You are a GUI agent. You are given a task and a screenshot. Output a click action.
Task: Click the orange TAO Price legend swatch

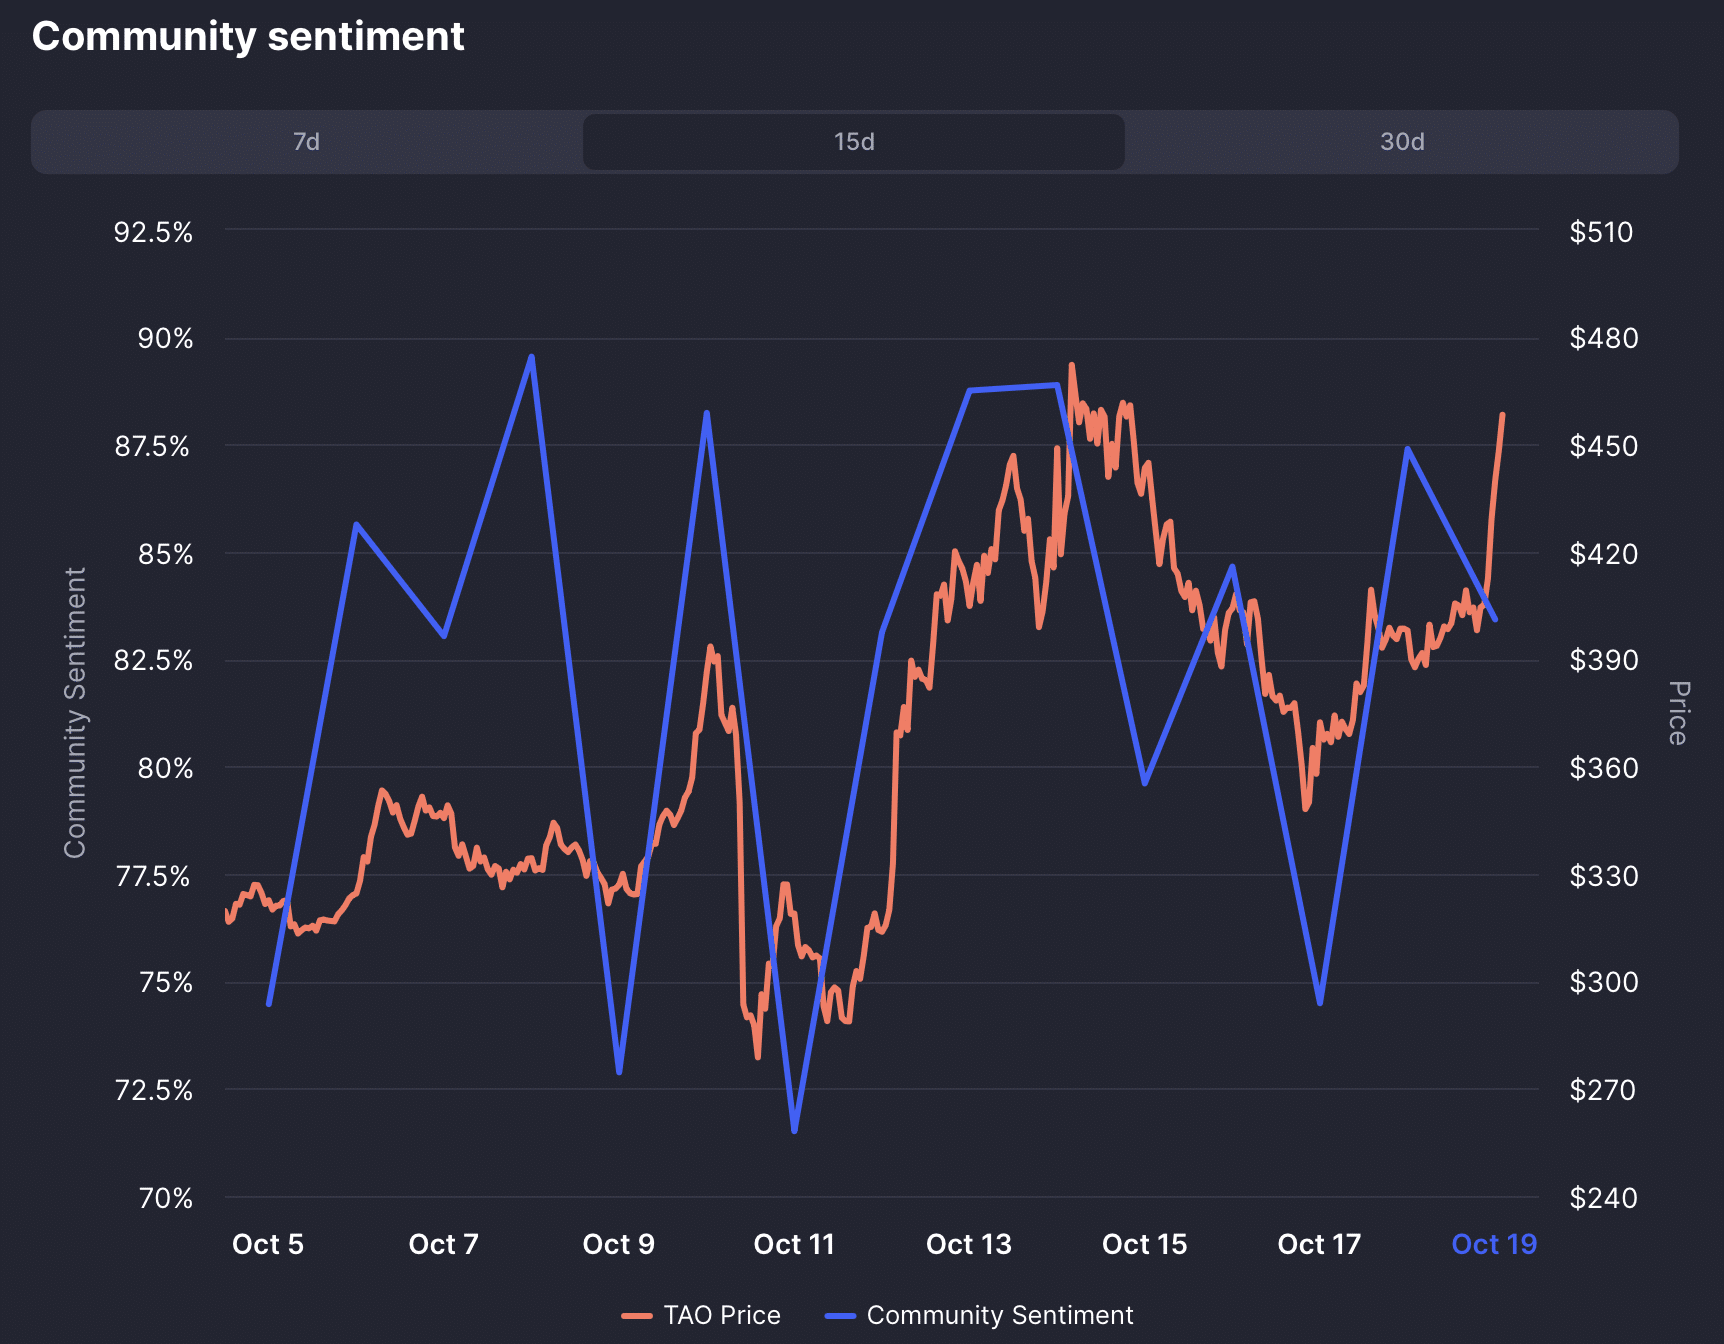pyautogui.click(x=637, y=1316)
